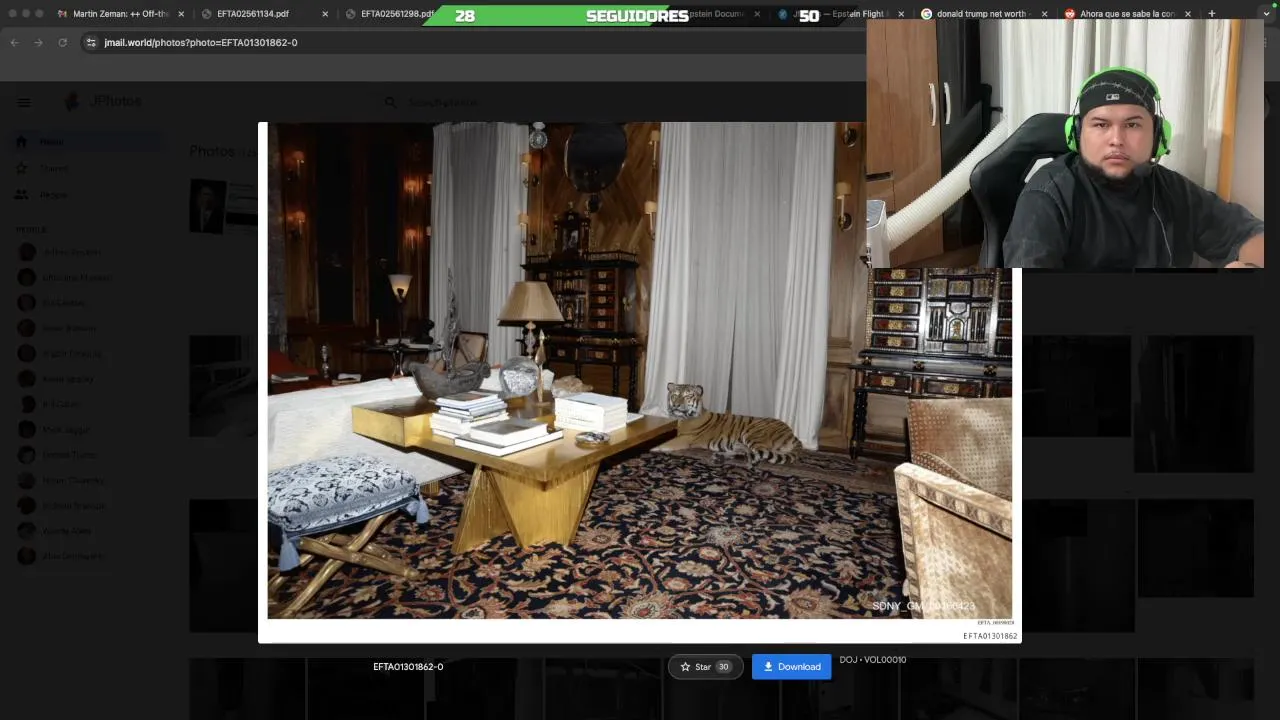Switch to the Martin Zeman Gmail tab
This screenshot has width=1280, height=720.
click(121, 14)
